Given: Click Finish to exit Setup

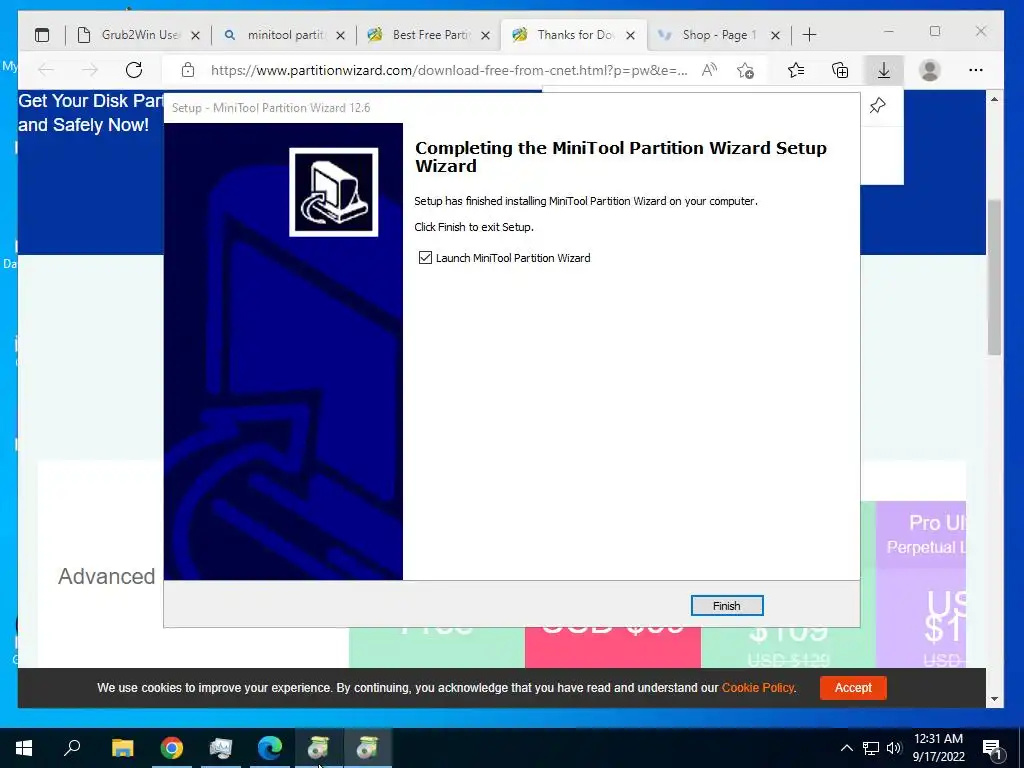Looking at the screenshot, I should click(727, 605).
